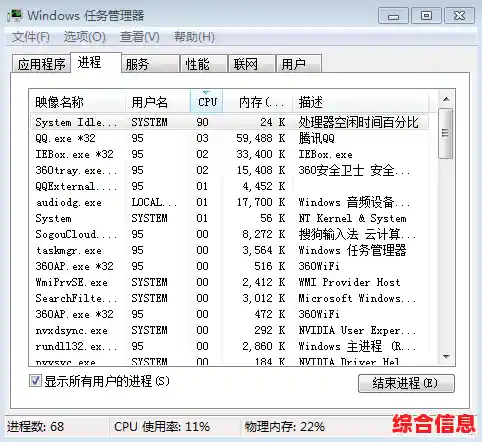
Task: Click the 59,488 K memory value
Action: click(x=261, y=138)
